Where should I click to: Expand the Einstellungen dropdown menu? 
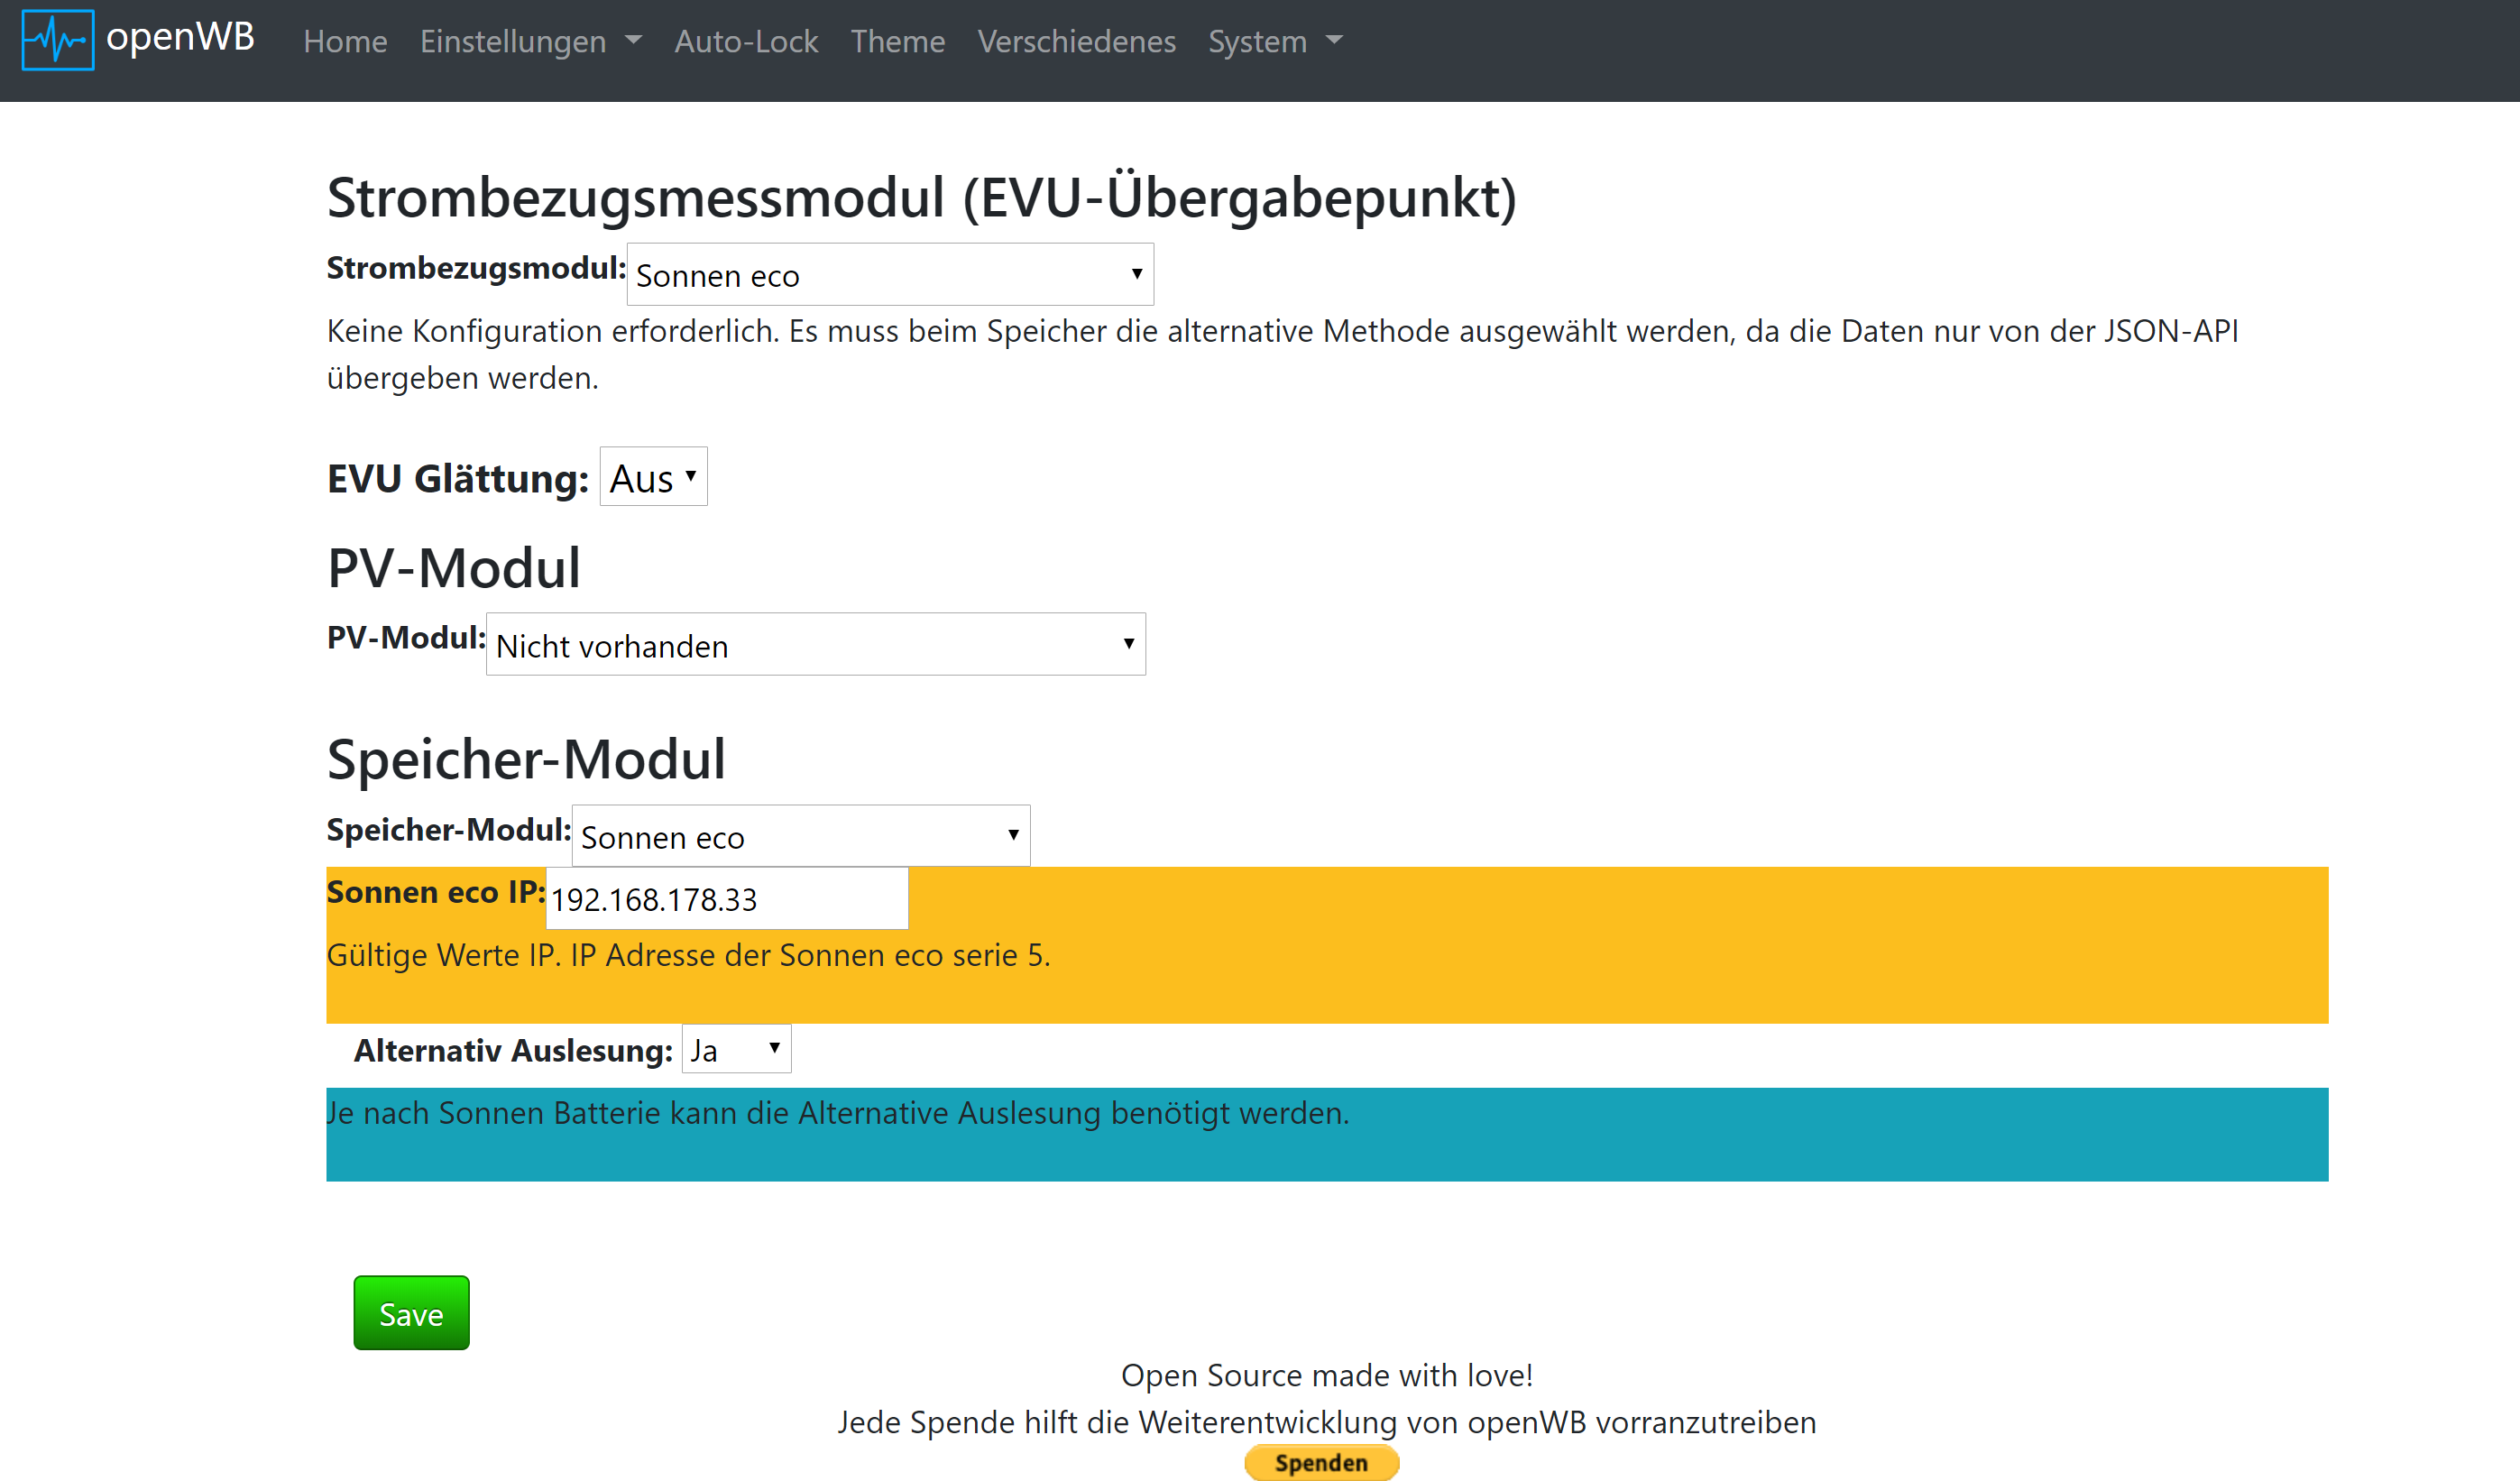tap(513, 41)
